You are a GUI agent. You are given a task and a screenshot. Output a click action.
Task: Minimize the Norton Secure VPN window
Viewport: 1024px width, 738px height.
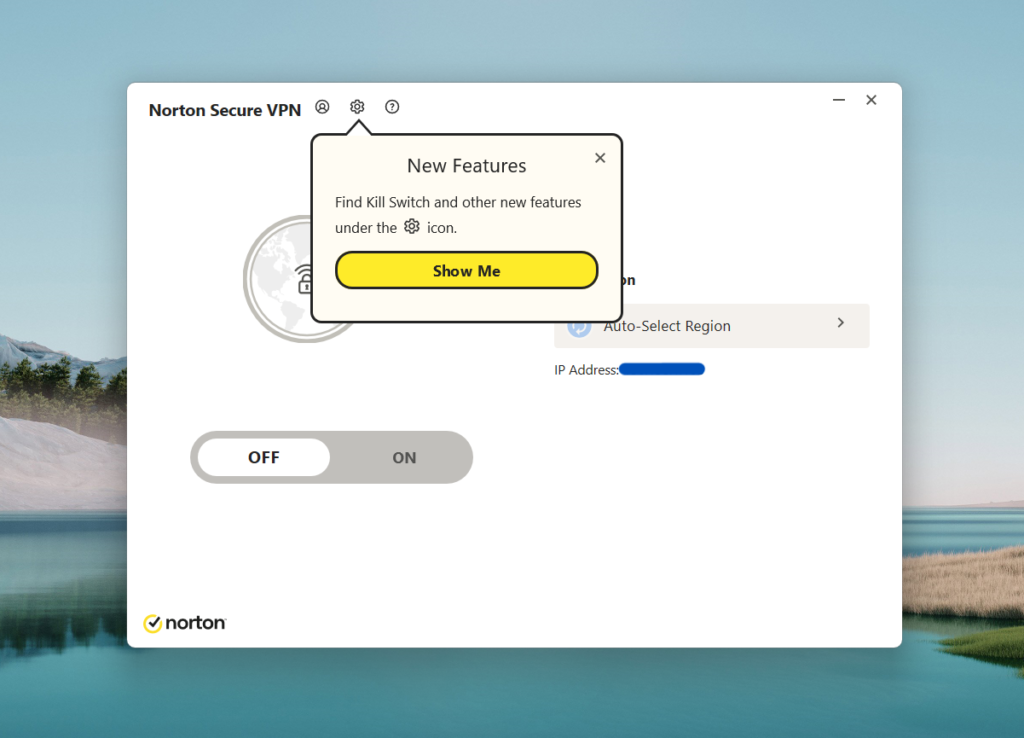(x=838, y=100)
